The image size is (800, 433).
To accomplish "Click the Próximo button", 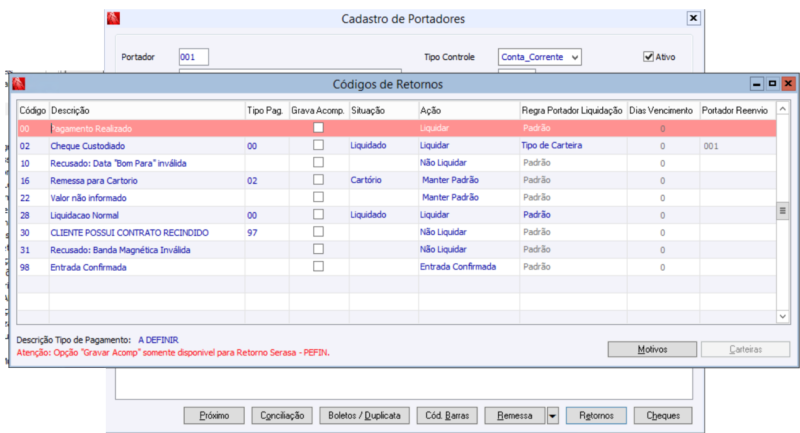I will tap(214, 416).
